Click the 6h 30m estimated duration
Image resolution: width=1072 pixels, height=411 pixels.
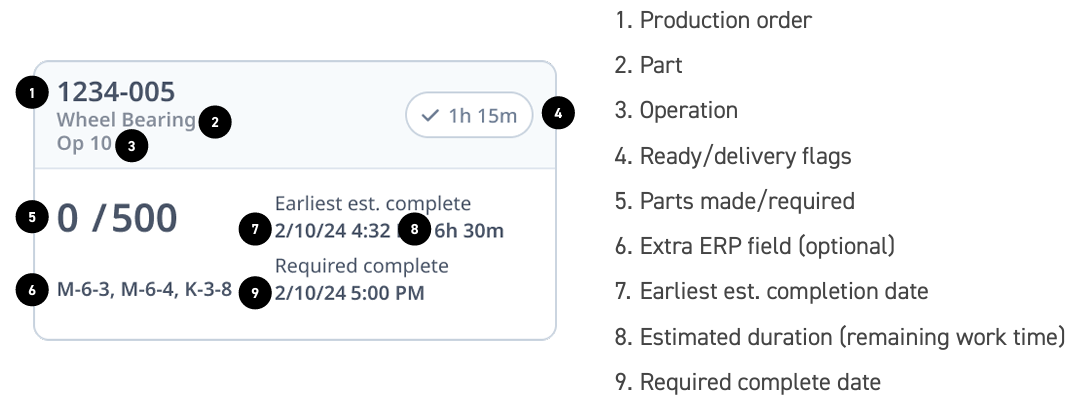[469, 230]
